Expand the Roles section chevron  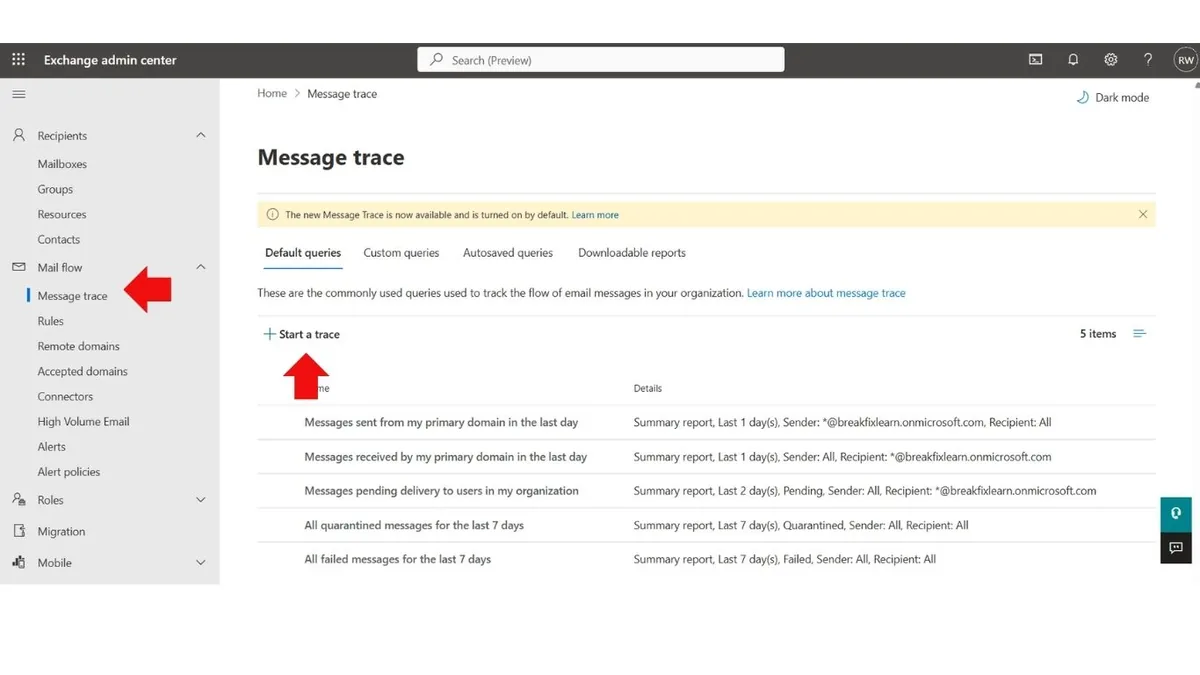click(x=200, y=500)
